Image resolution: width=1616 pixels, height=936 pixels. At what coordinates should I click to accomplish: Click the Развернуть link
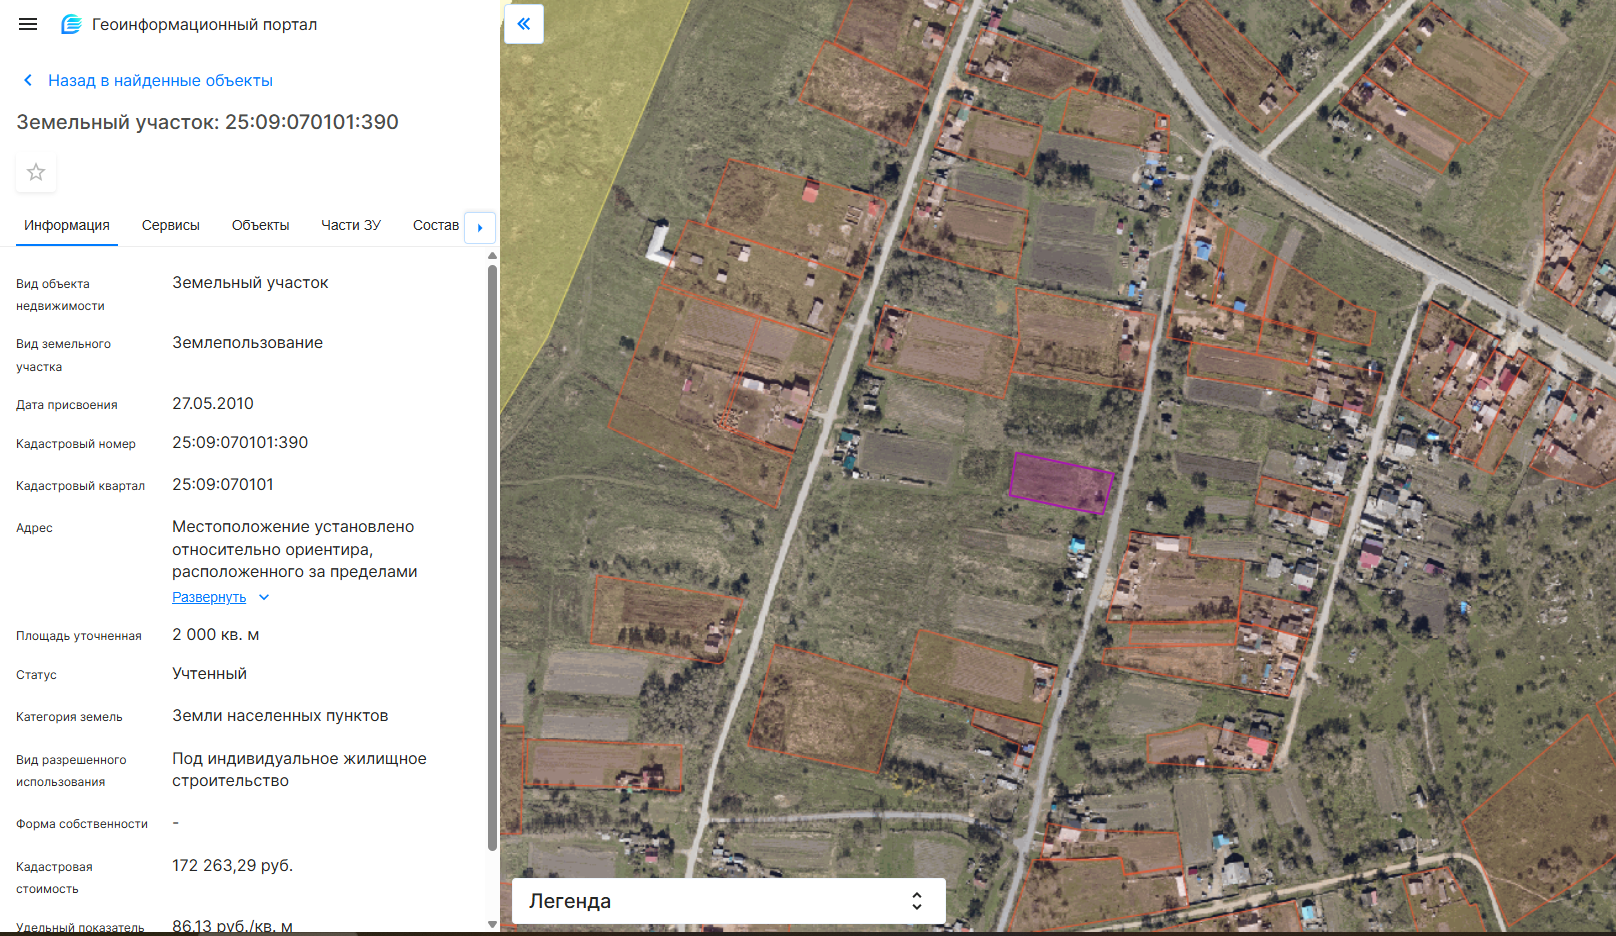coord(209,597)
